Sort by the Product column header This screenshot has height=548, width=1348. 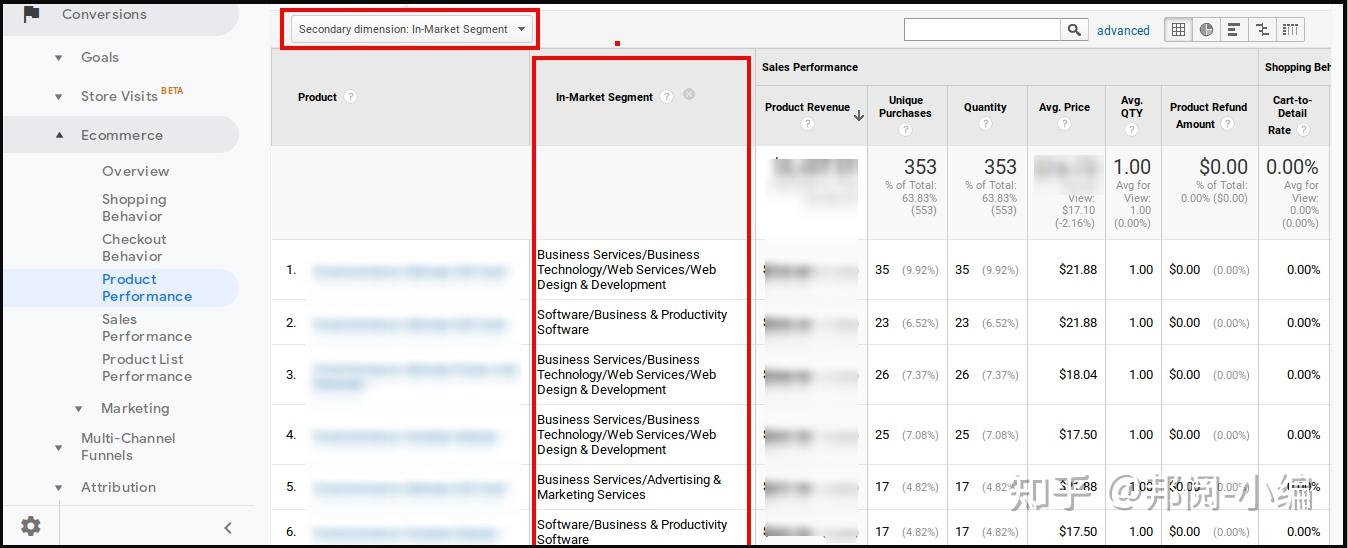point(317,97)
